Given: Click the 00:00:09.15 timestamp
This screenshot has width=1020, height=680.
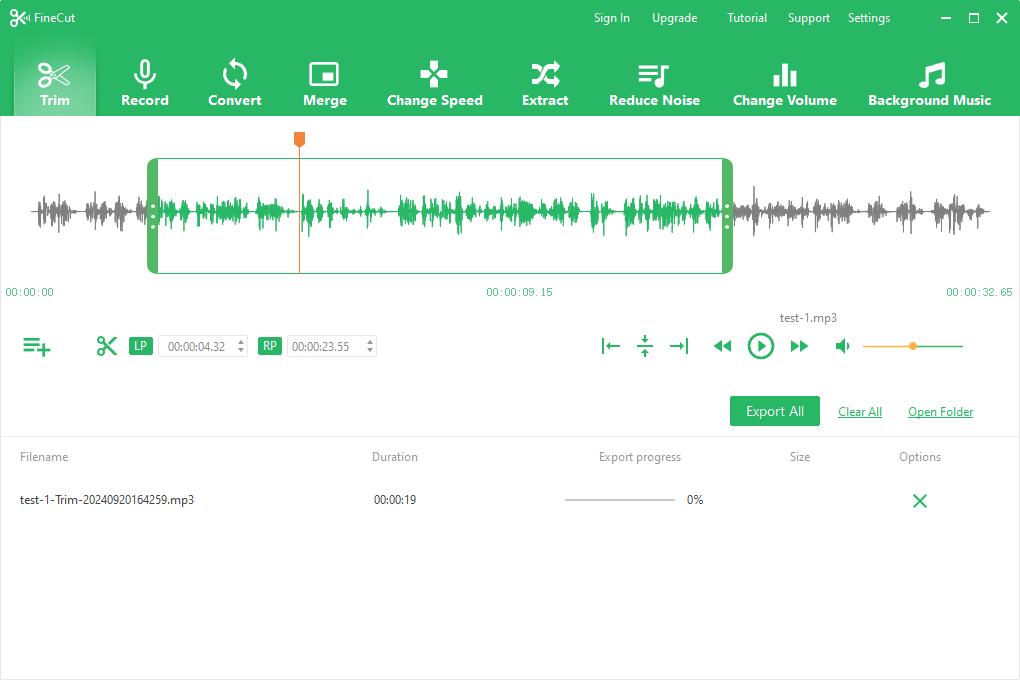Looking at the screenshot, I should tap(519, 292).
